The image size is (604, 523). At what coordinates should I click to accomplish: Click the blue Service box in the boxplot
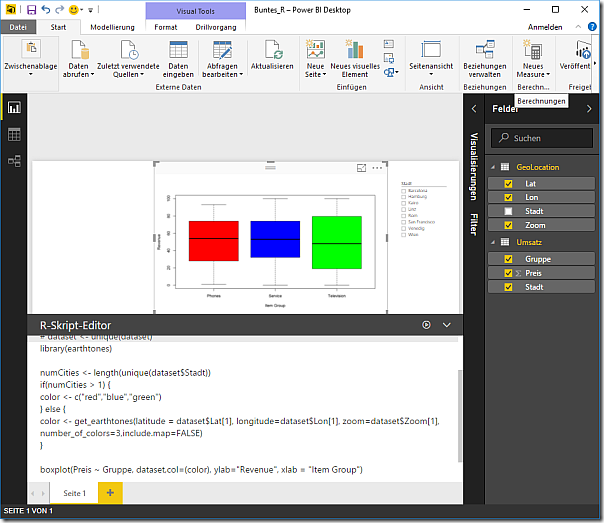[x=275, y=239]
